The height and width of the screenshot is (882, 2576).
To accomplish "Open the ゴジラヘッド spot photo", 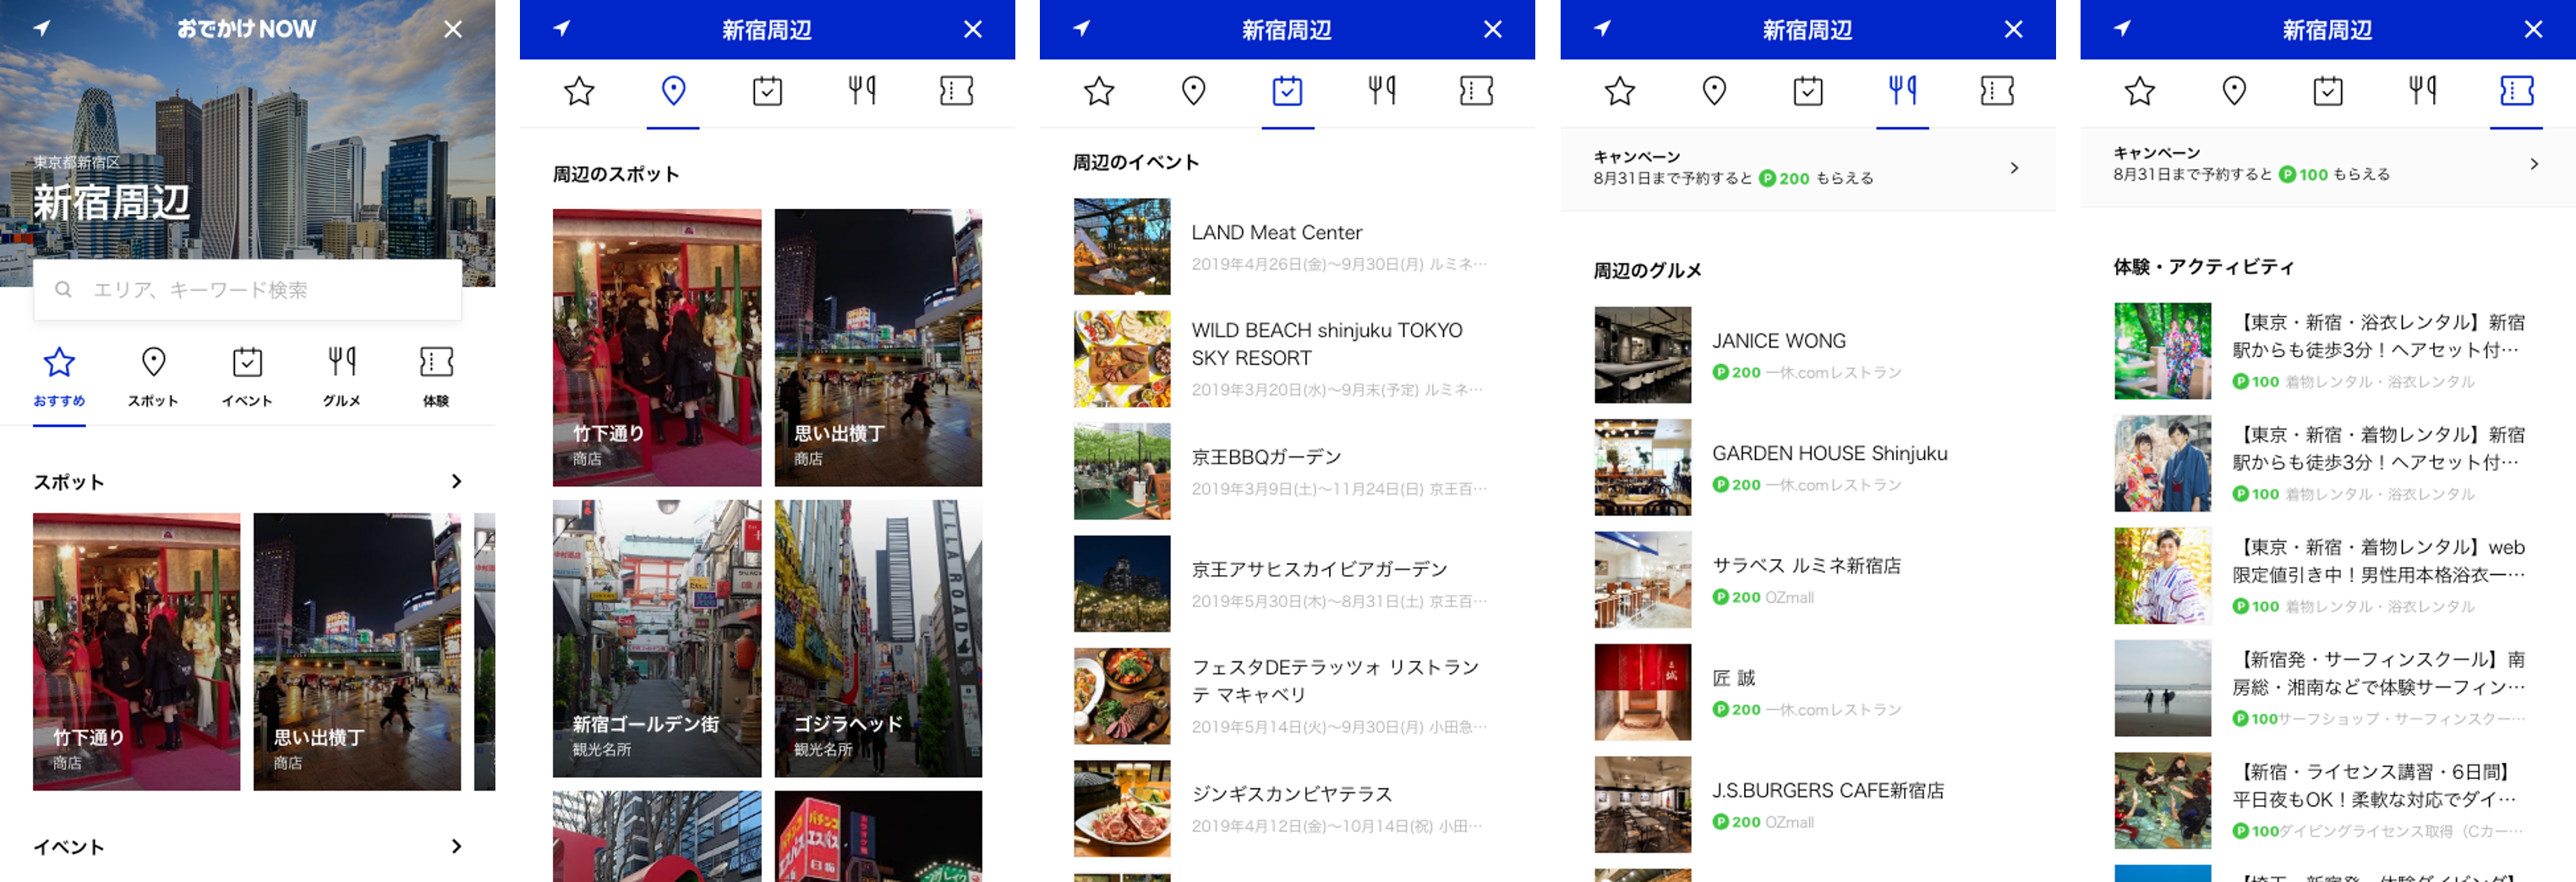I will tap(877, 638).
